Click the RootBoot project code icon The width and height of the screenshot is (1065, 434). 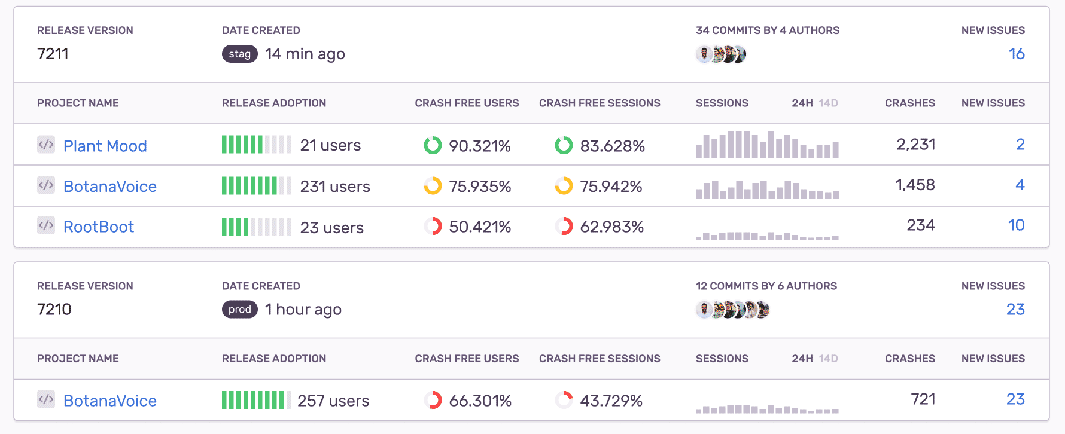coord(45,226)
